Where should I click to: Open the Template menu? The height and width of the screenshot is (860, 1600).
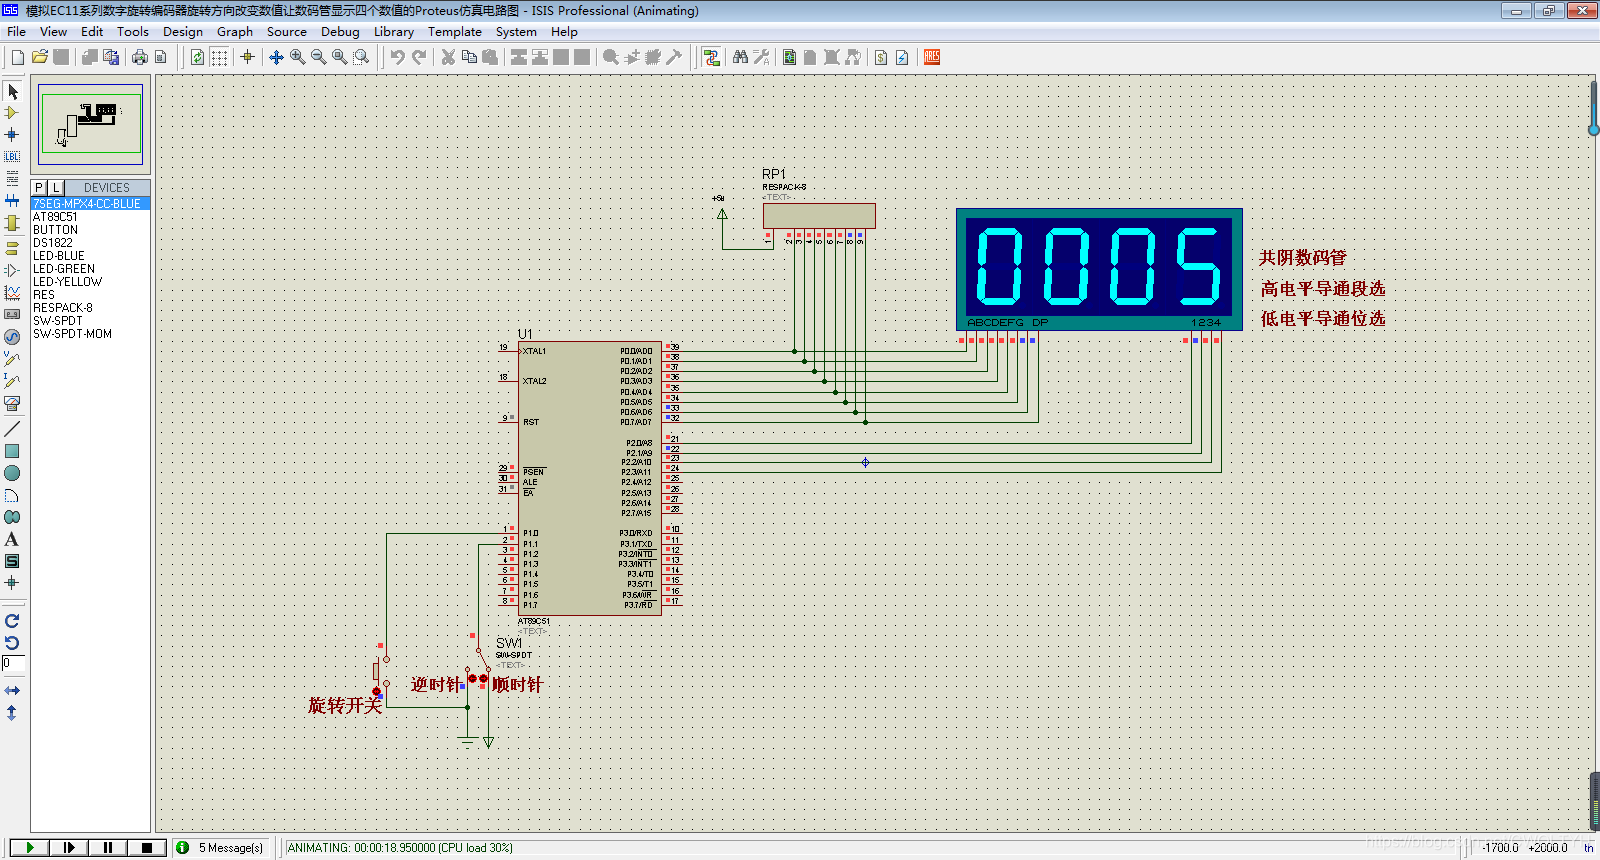click(x=455, y=32)
